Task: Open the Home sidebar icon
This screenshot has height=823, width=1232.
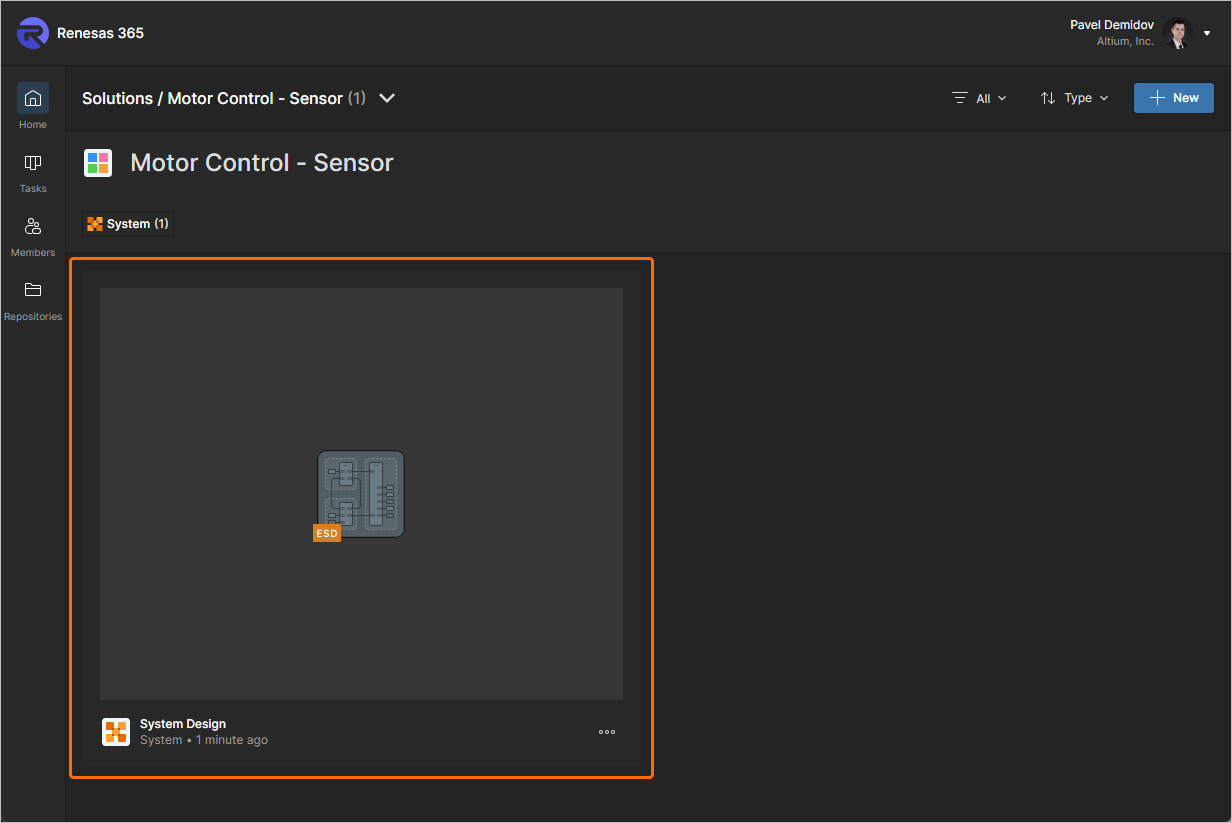Action: coord(33,99)
